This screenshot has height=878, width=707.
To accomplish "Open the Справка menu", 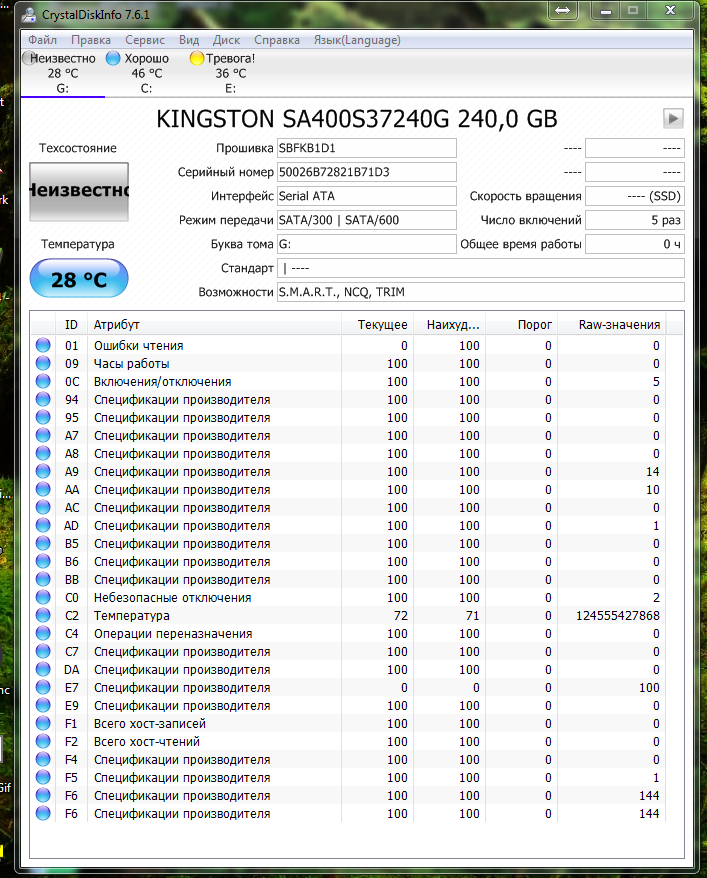I will [x=277, y=40].
